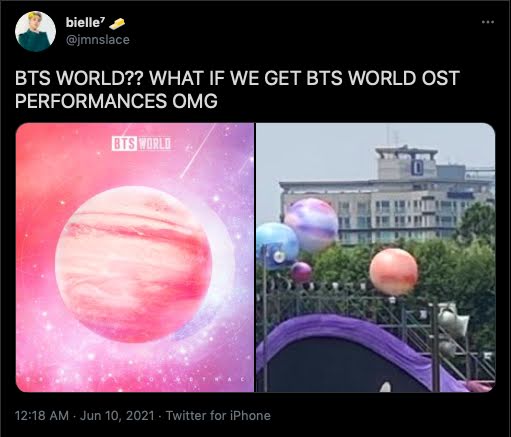Screen dimensions: 511x437
Task: Visit the @jmnslace handle link
Action: coord(98,40)
